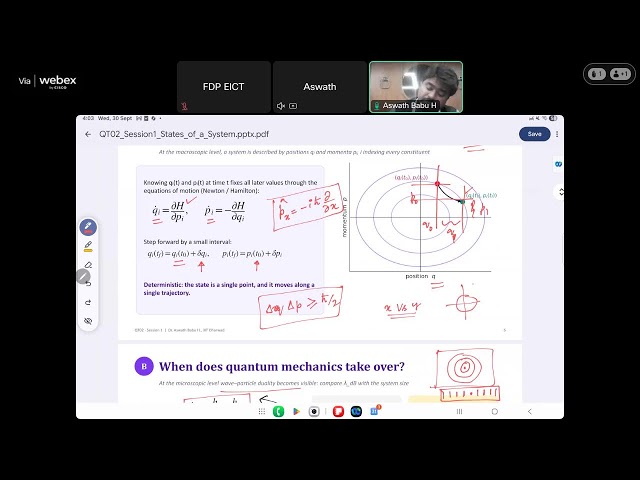Click the screen share icon on Aswath tile
The height and width of the screenshot is (480, 640).
(293, 106)
